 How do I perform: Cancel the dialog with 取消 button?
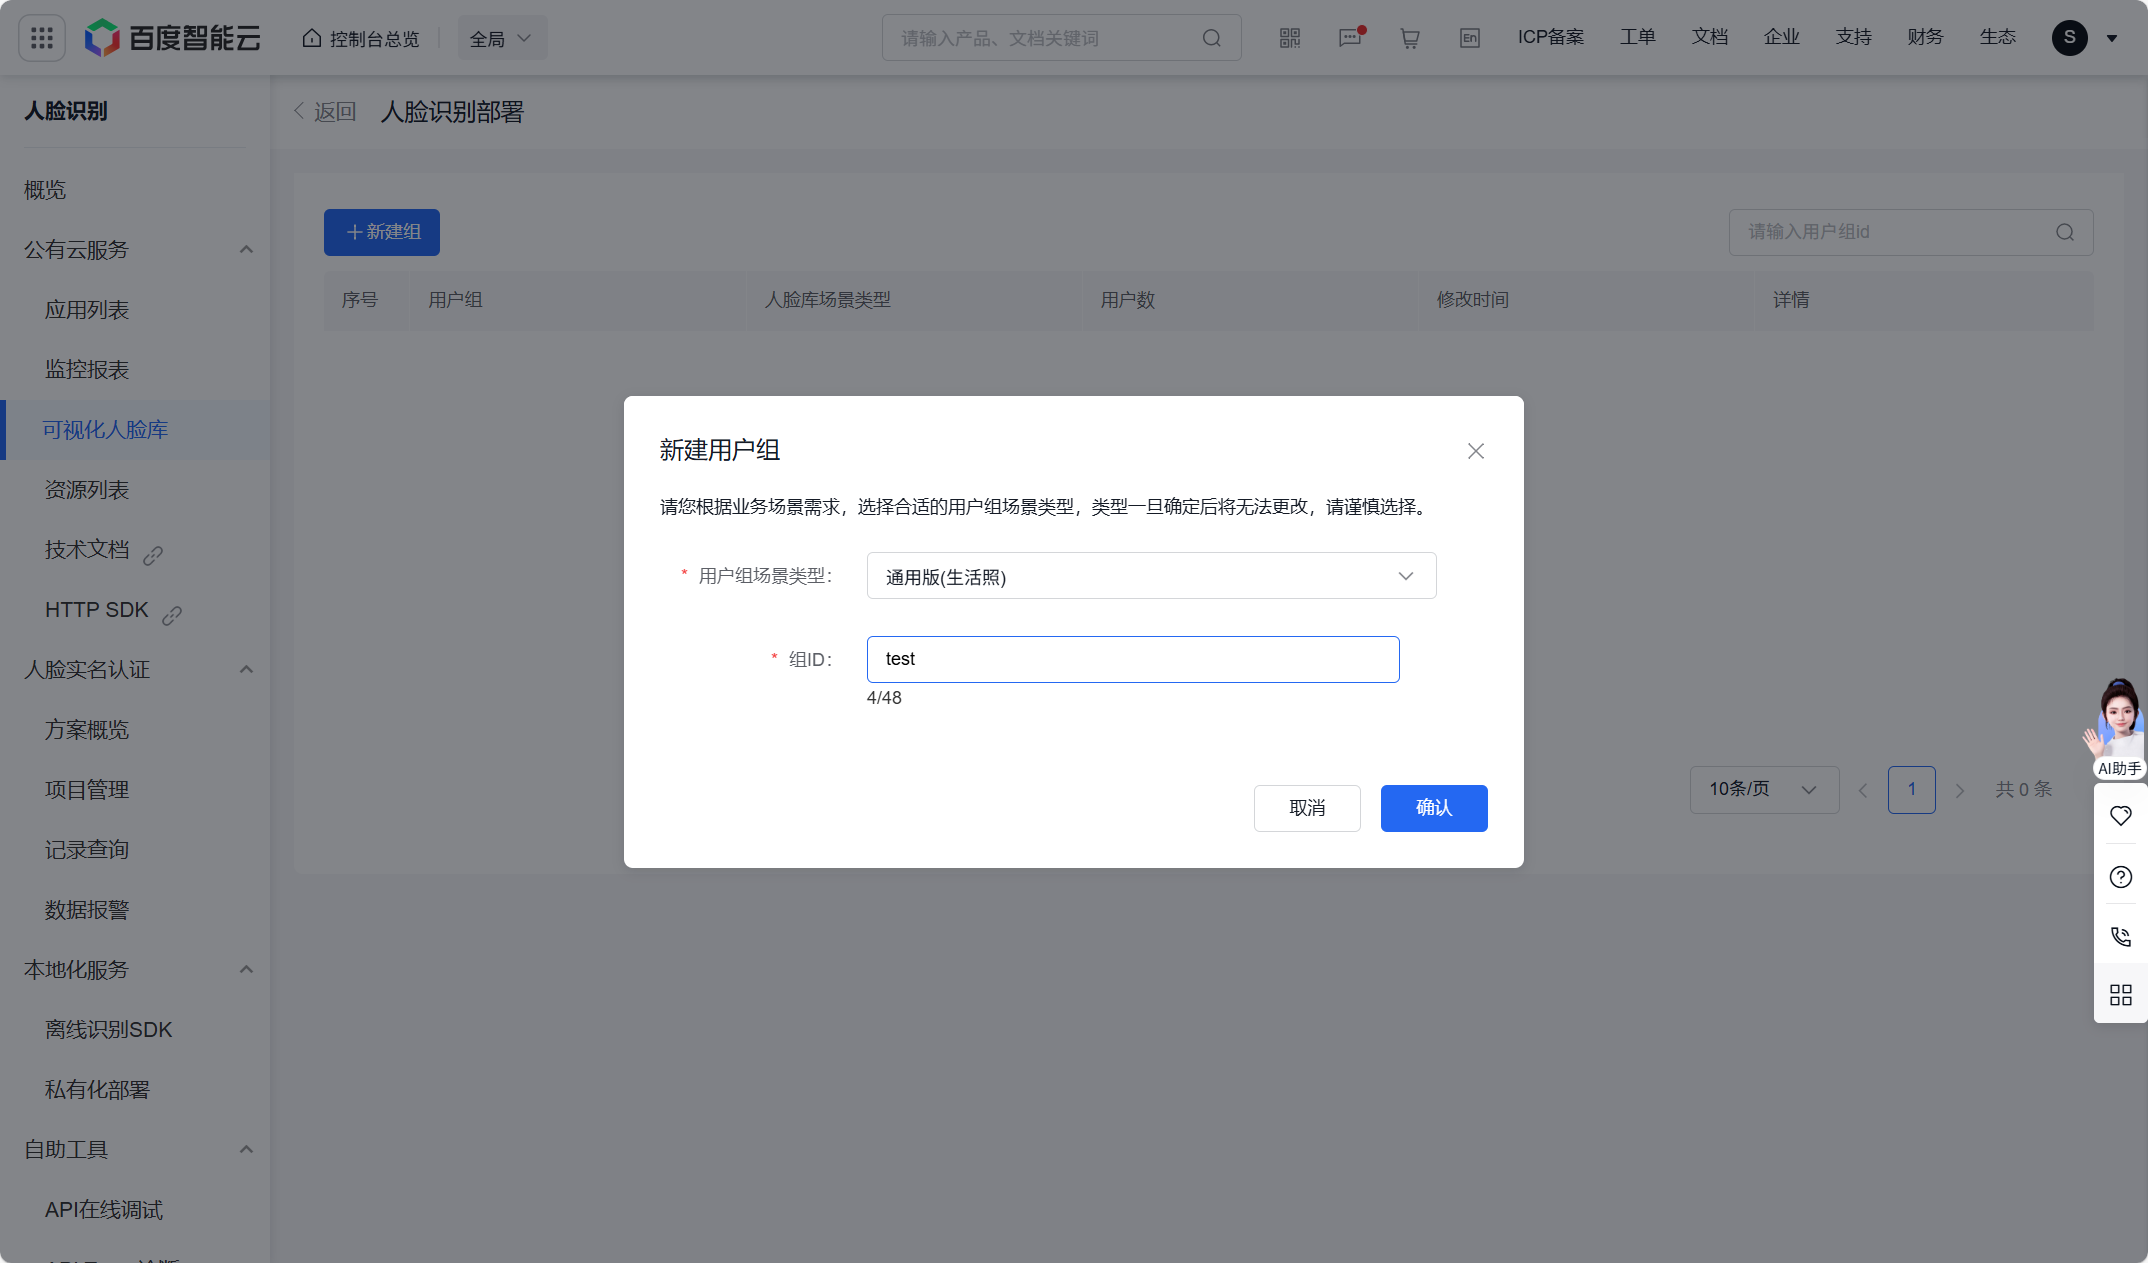1307,808
